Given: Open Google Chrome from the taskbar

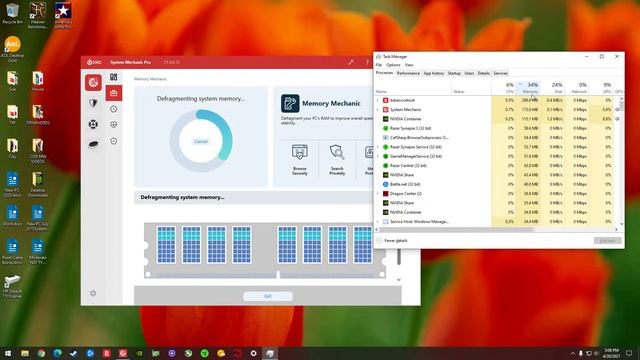Looking at the screenshot, I should point(41,353).
